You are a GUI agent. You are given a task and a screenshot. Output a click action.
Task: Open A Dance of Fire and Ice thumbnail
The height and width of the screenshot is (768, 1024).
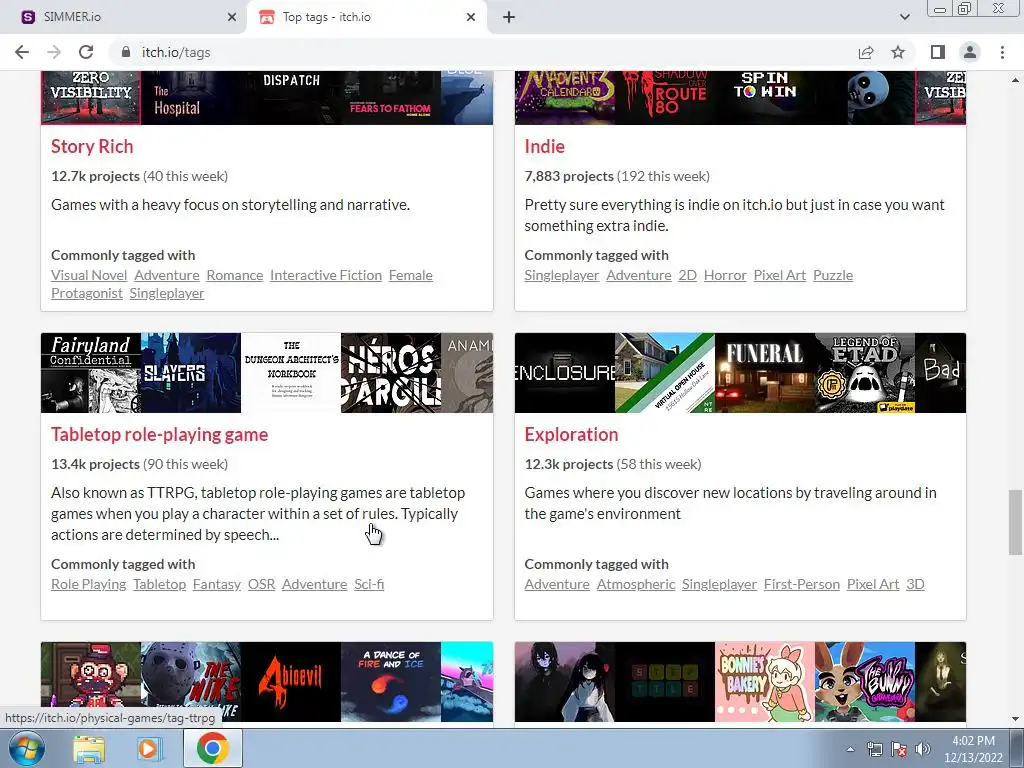pyautogui.click(x=391, y=682)
